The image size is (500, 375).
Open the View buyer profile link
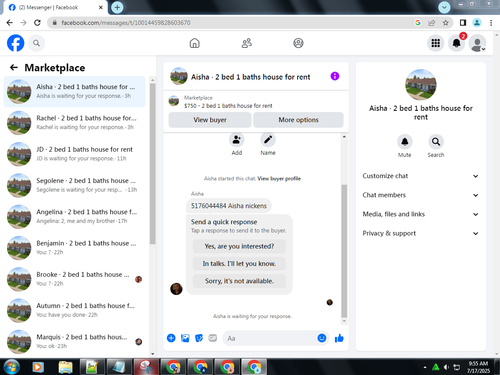279,179
